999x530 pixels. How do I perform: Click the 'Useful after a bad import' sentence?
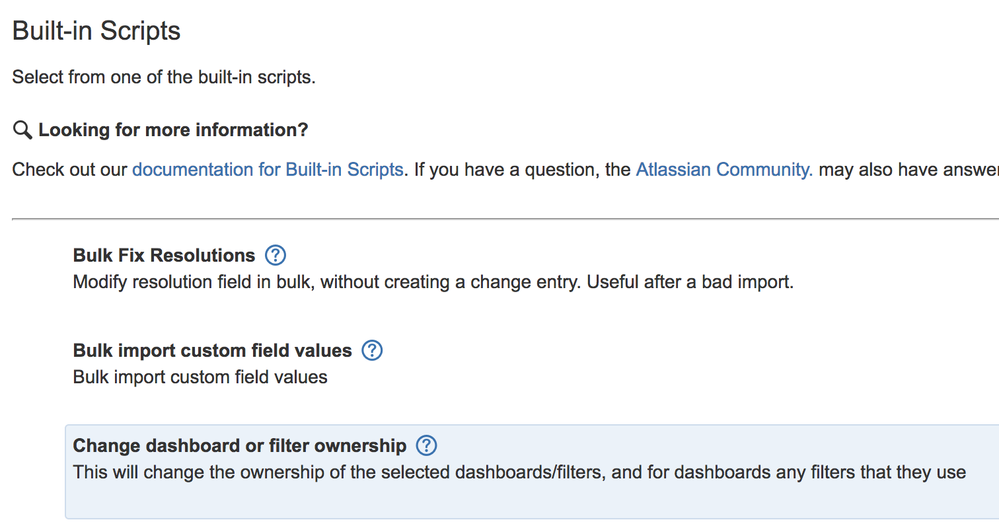tap(690, 282)
